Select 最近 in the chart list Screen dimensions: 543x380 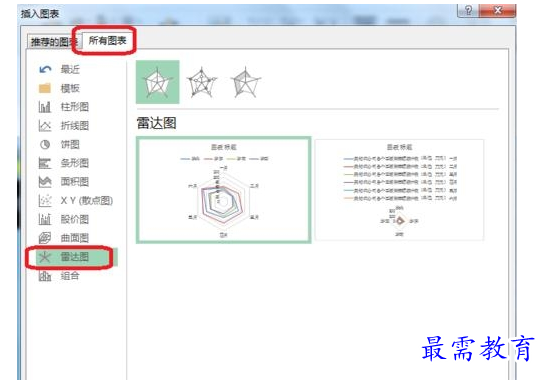[70, 69]
